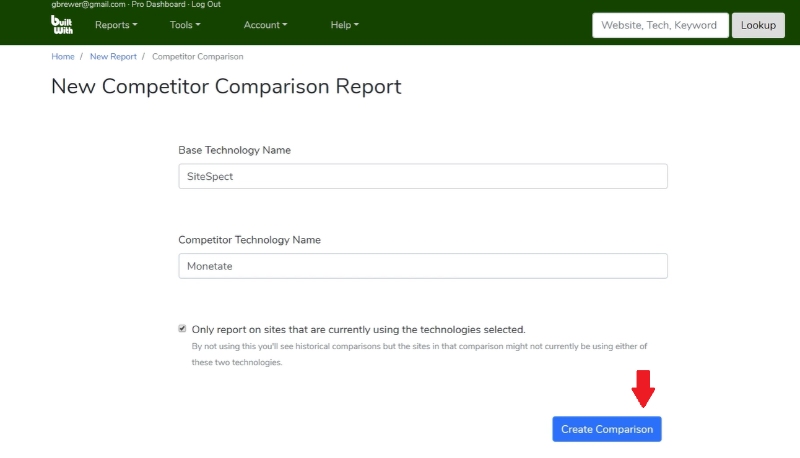Uncheck the currently-using technologies checkbox

point(182,328)
